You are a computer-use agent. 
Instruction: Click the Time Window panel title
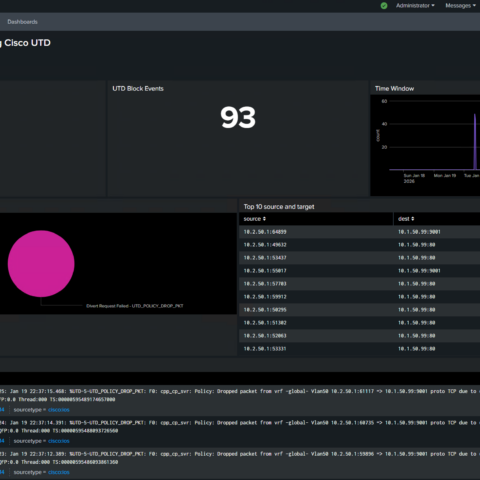[394, 89]
